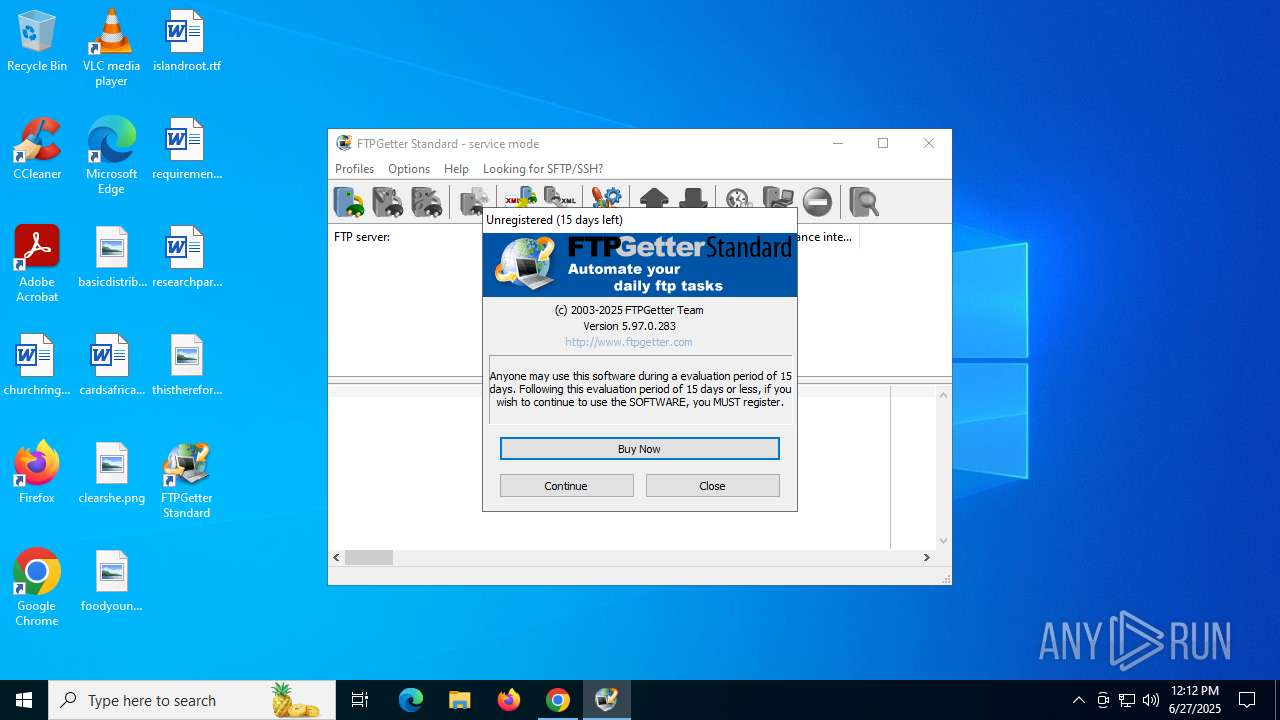The height and width of the screenshot is (720, 1280).
Task: Select the requiremen... desktop document
Action: point(187,150)
